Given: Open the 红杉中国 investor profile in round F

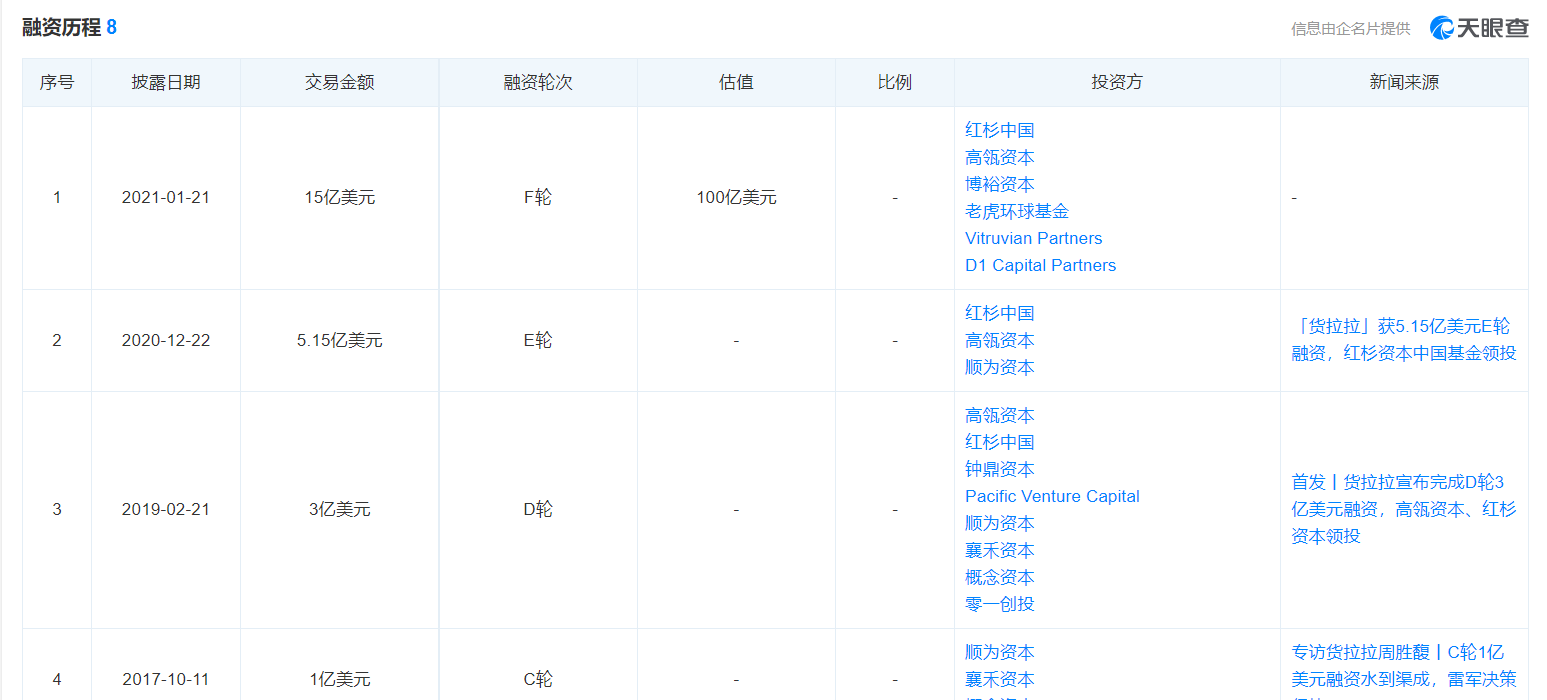Looking at the screenshot, I should (x=999, y=130).
